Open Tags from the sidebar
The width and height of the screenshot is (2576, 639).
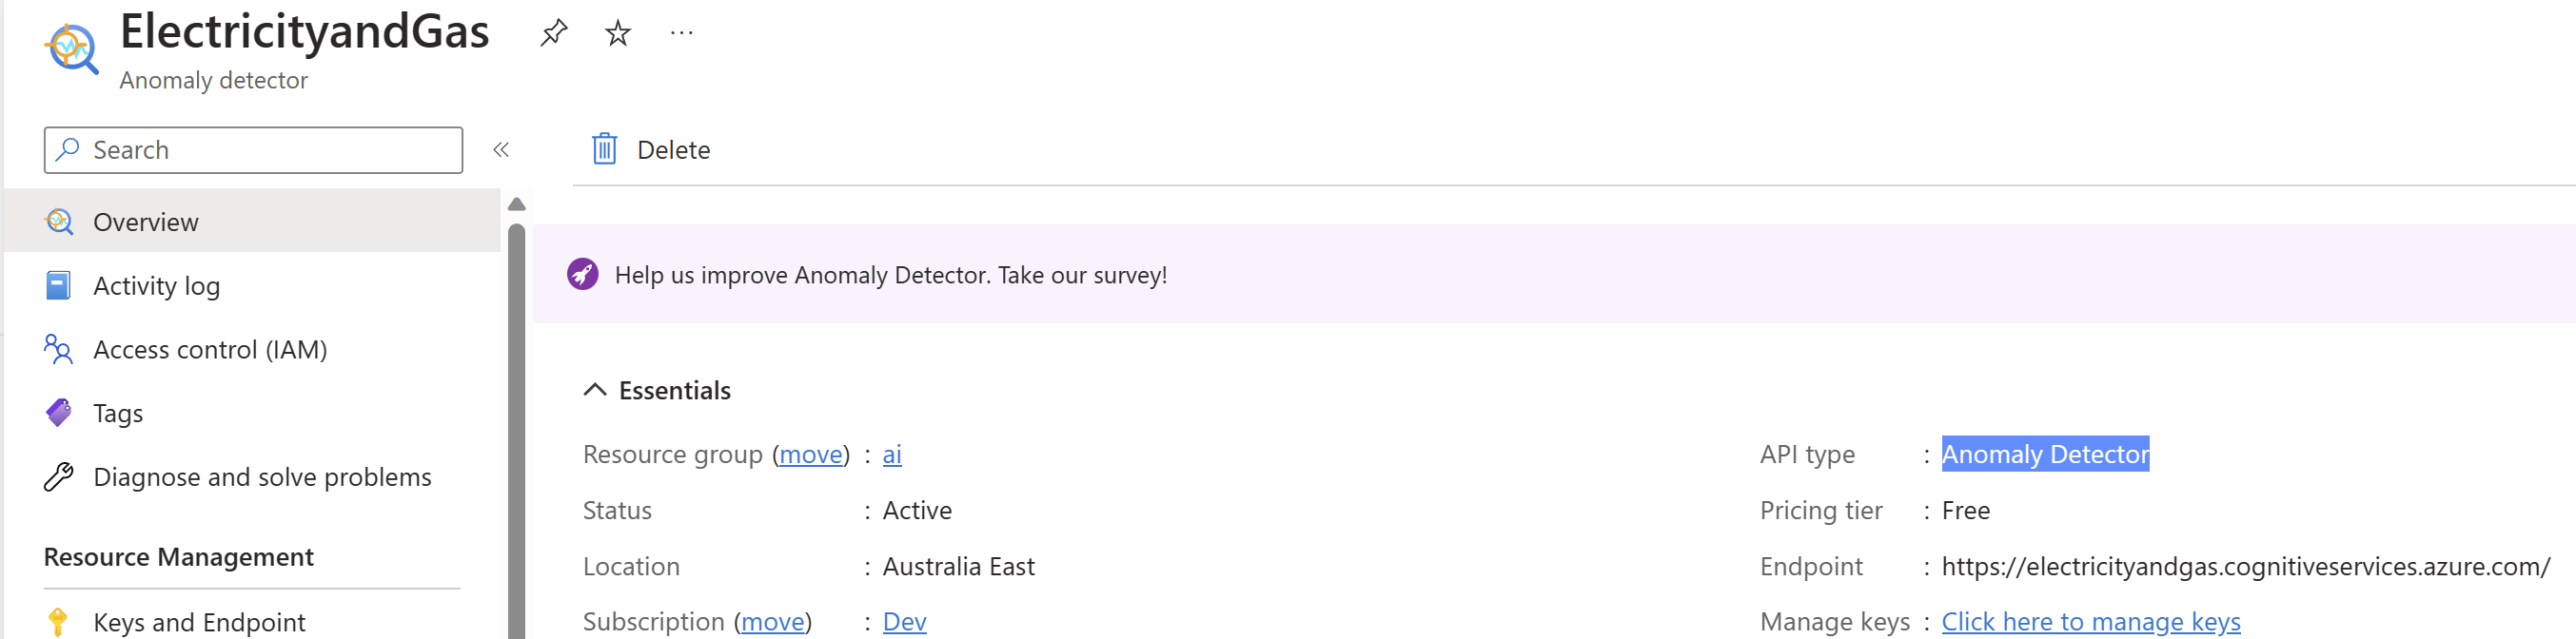(x=118, y=413)
